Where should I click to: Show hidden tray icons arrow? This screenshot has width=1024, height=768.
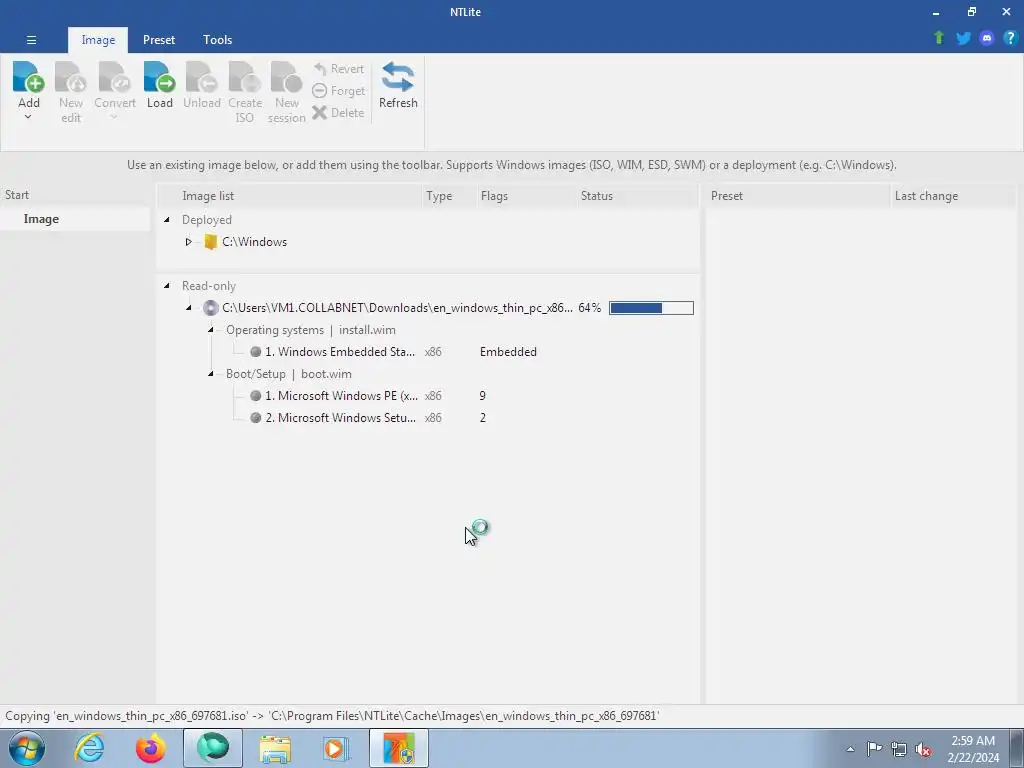coord(850,749)
